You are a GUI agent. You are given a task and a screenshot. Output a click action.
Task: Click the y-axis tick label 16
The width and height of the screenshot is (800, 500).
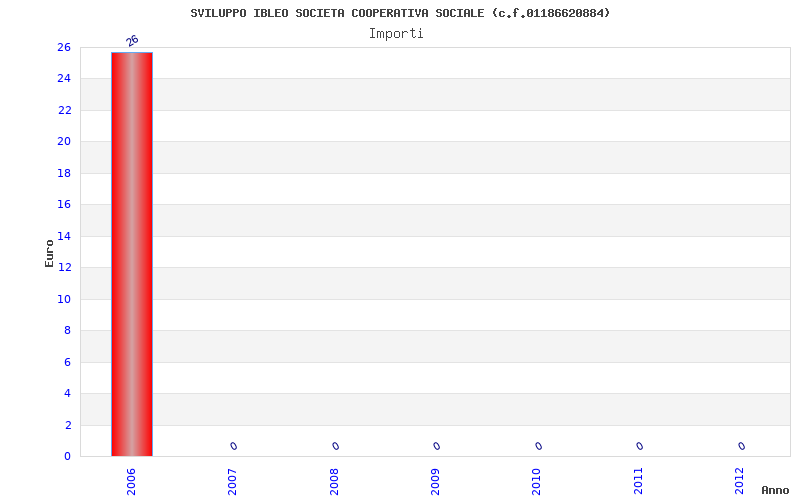point(64,205)
